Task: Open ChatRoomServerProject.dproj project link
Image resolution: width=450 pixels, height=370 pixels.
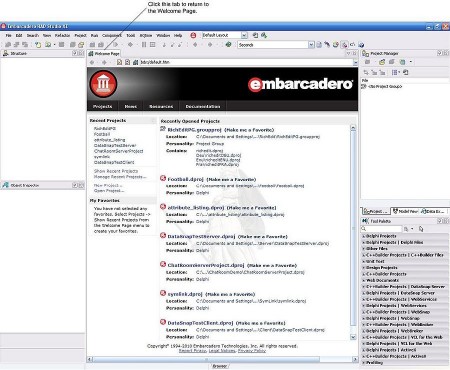Action: (206, 265)
